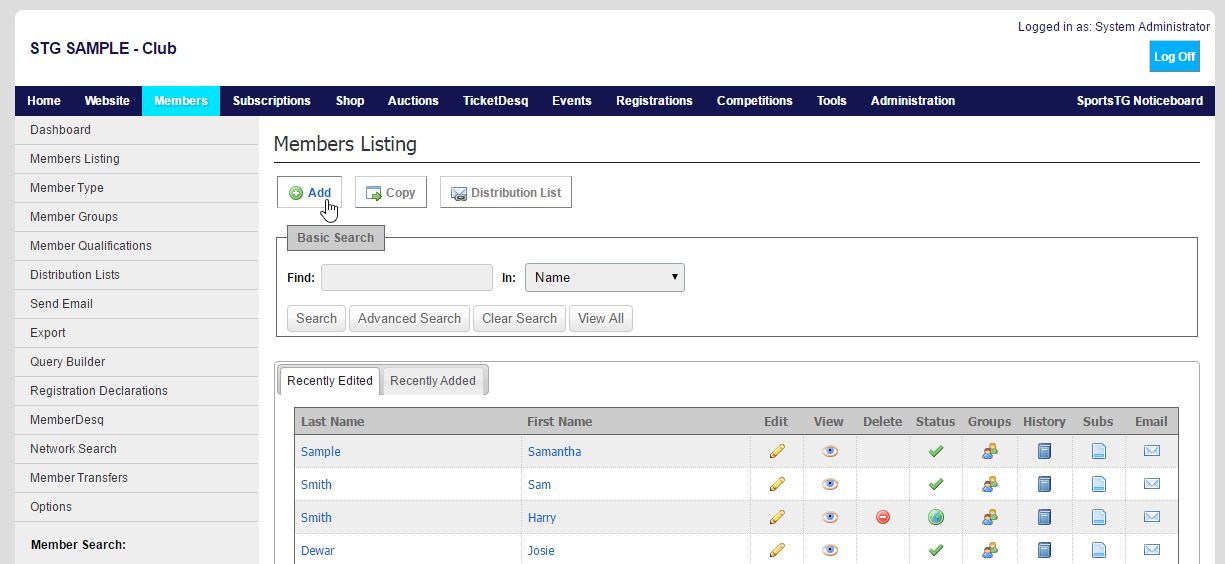This screenshot has width=1225, height=564.
Task: Open Member Type in sidebar
Action: (137, 188)
